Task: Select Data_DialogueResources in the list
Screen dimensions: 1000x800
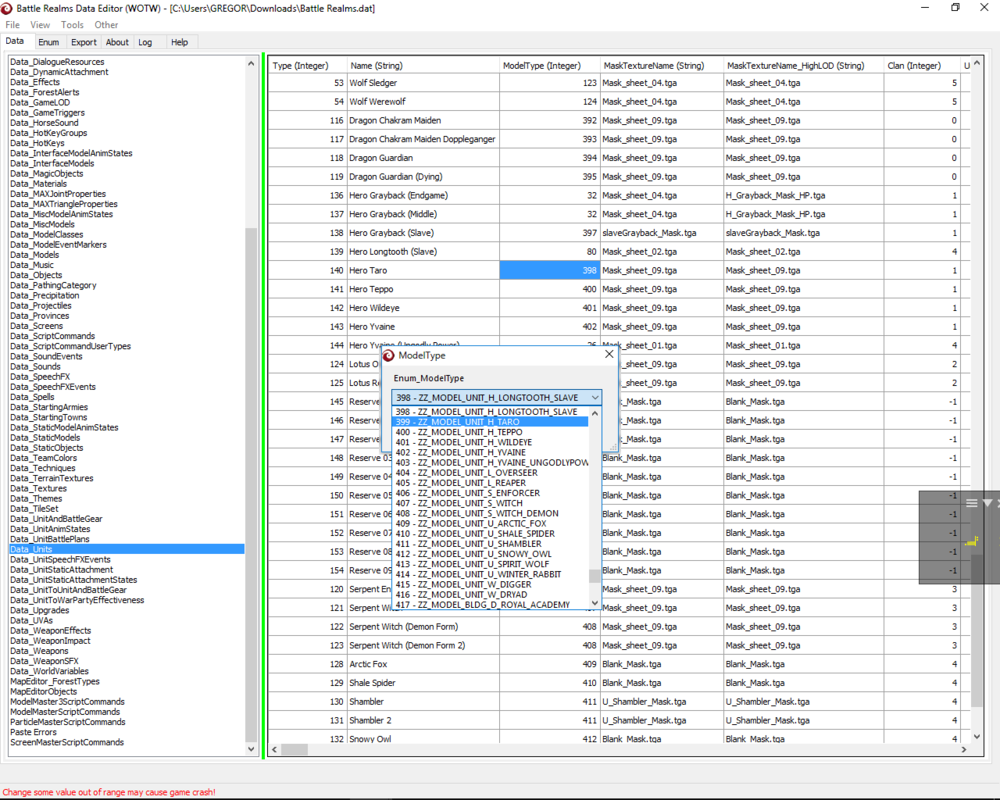Action: tap(57, 62)
